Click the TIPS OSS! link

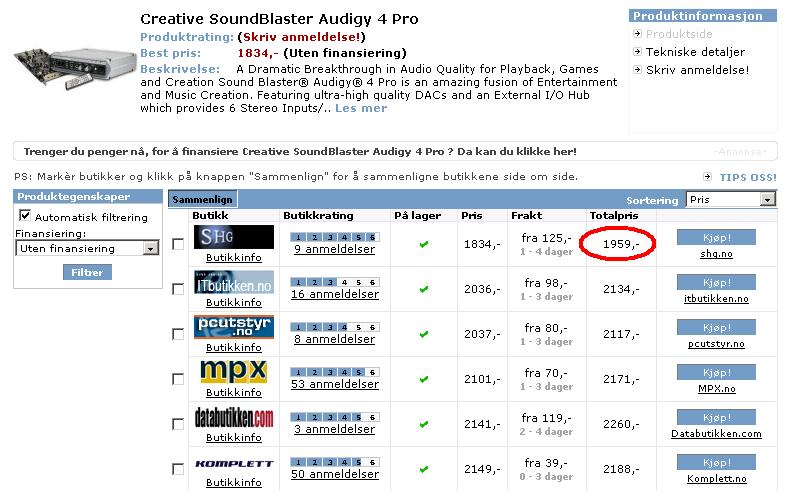tap(748, 177)
